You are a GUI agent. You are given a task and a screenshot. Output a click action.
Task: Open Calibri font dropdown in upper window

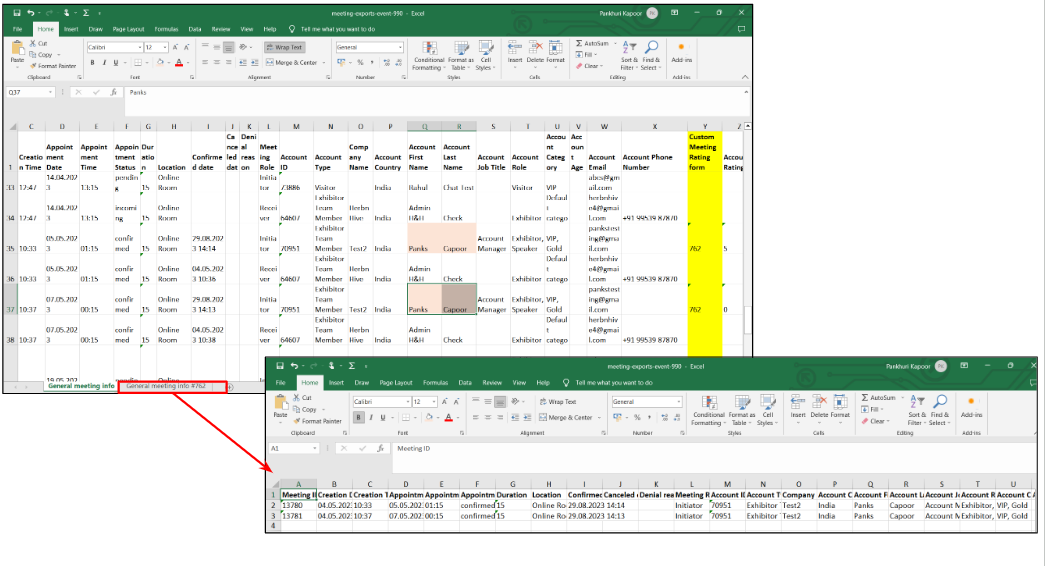coord(140,47)
